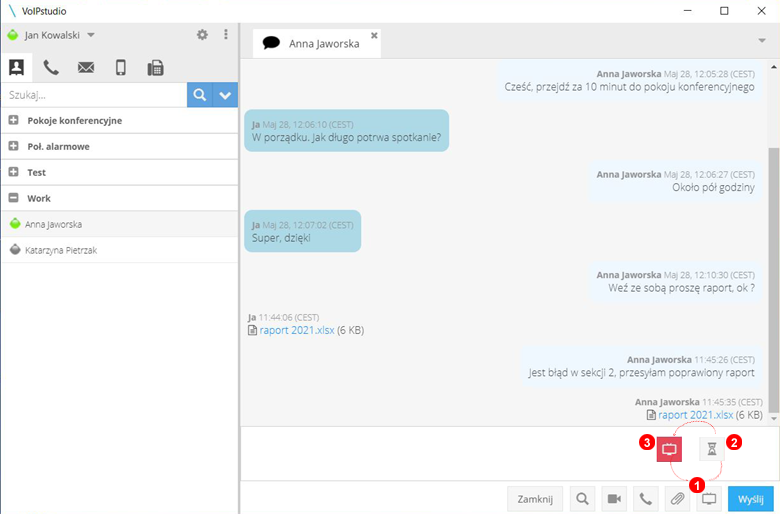Click the chat vertical scrollbar

774,279
